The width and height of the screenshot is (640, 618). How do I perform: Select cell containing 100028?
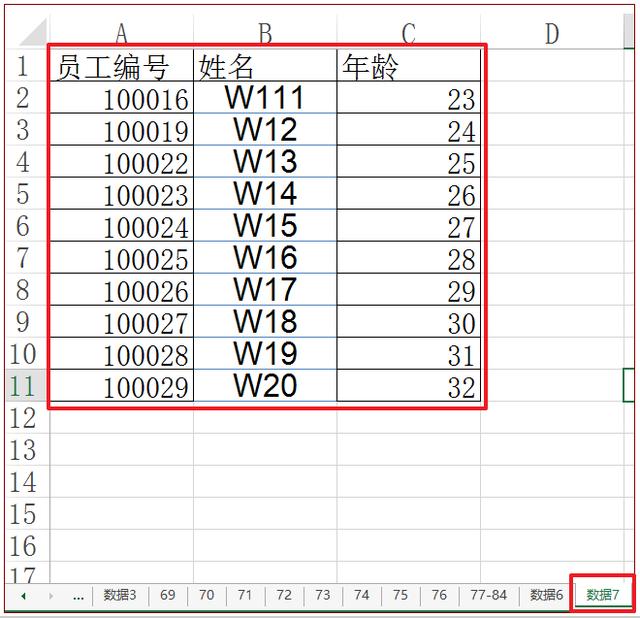point(121,354)
